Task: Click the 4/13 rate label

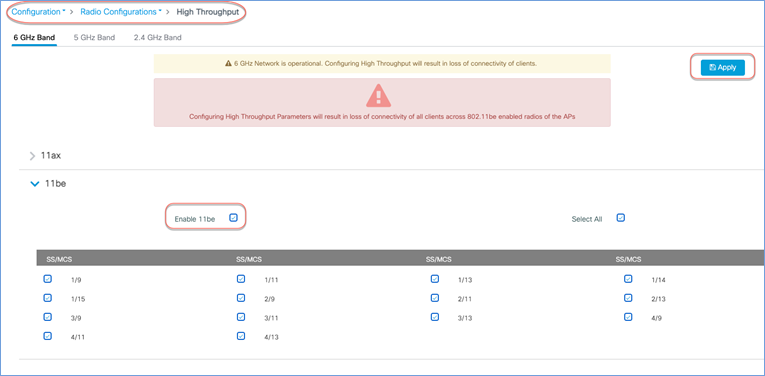Action: point(272,337)
